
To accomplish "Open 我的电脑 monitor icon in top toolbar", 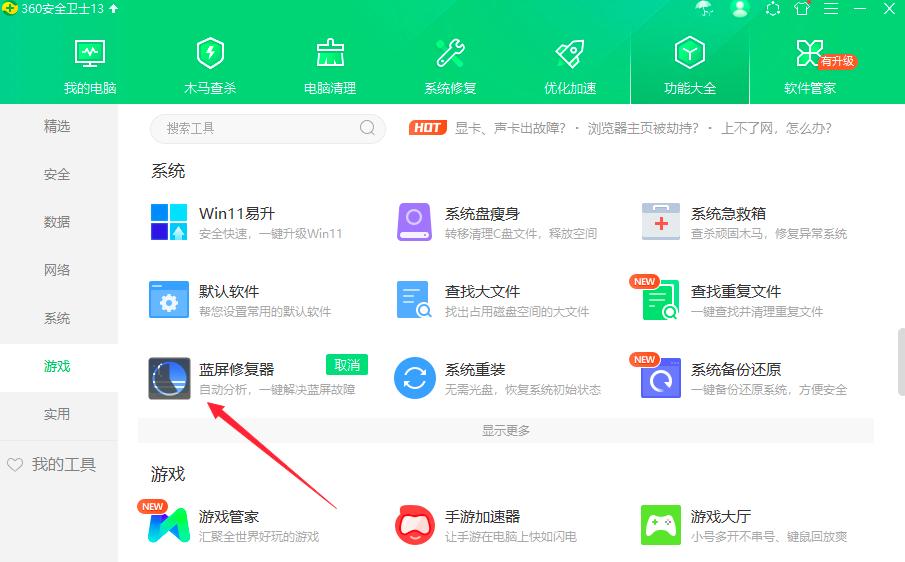I will tap(90, 54).
